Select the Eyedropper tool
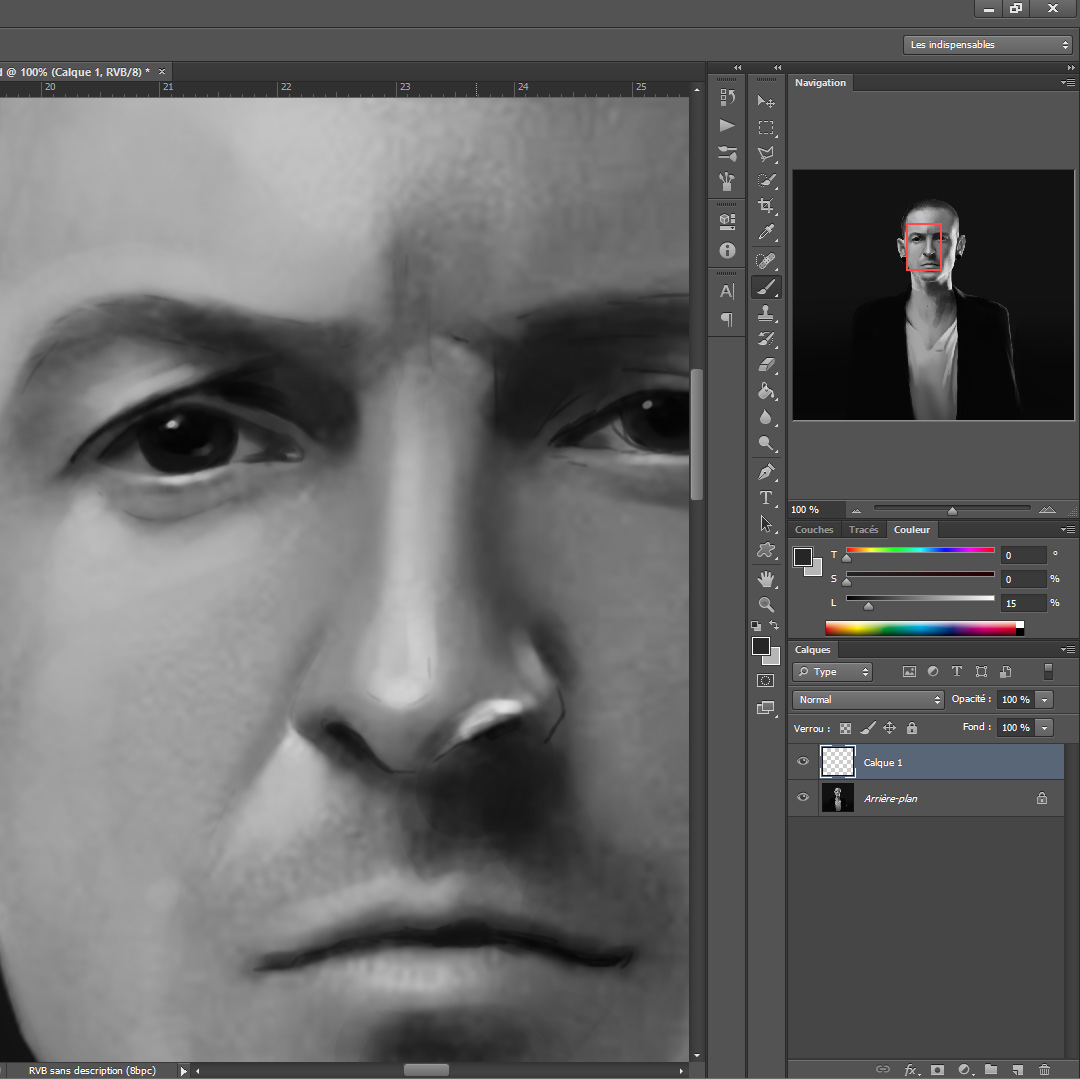 coord(766,233)
